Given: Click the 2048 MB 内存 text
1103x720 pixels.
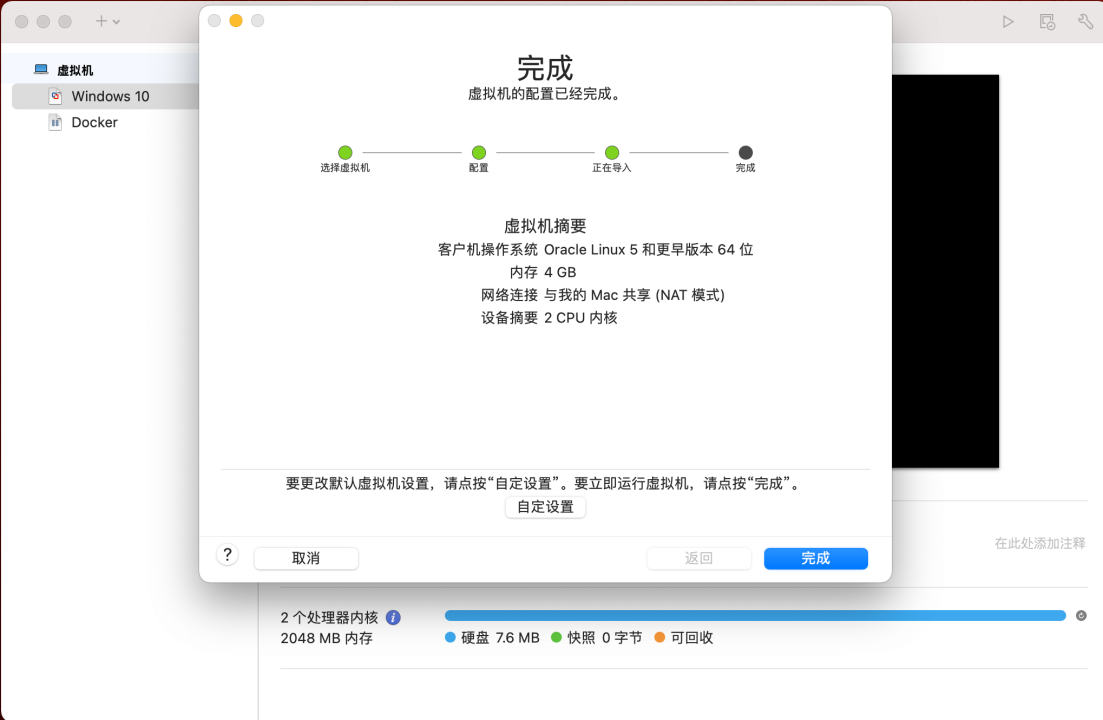Looking at the screenshot, I should click(326, 638).
